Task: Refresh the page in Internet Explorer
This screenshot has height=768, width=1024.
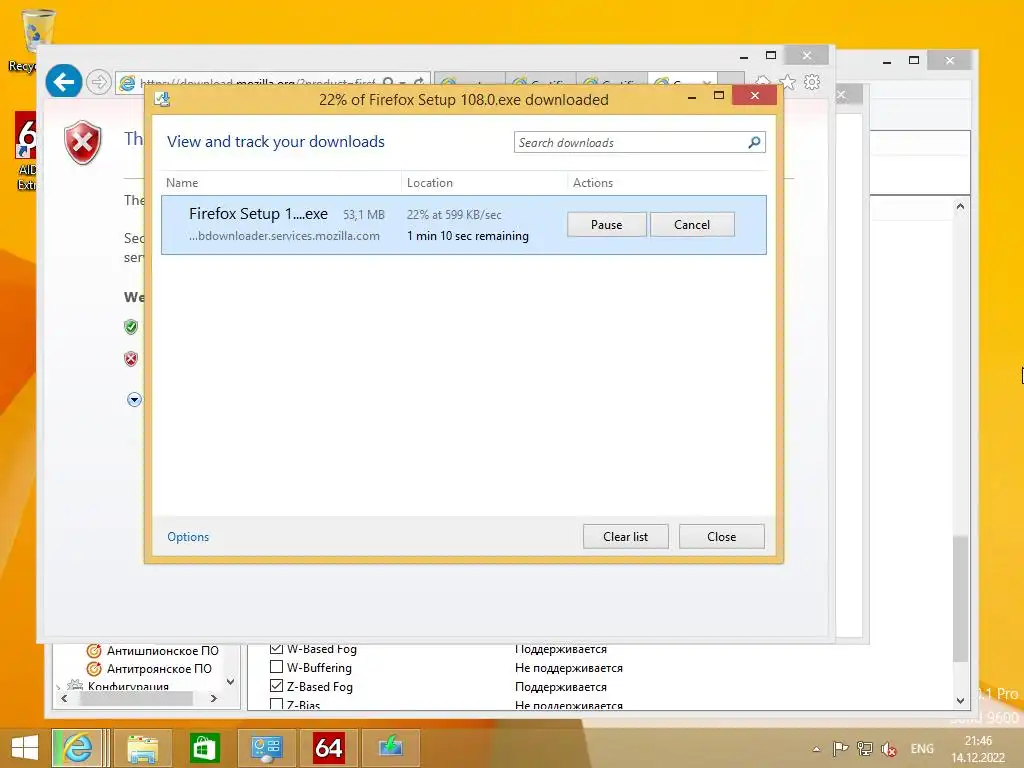Action: (419, 82)
